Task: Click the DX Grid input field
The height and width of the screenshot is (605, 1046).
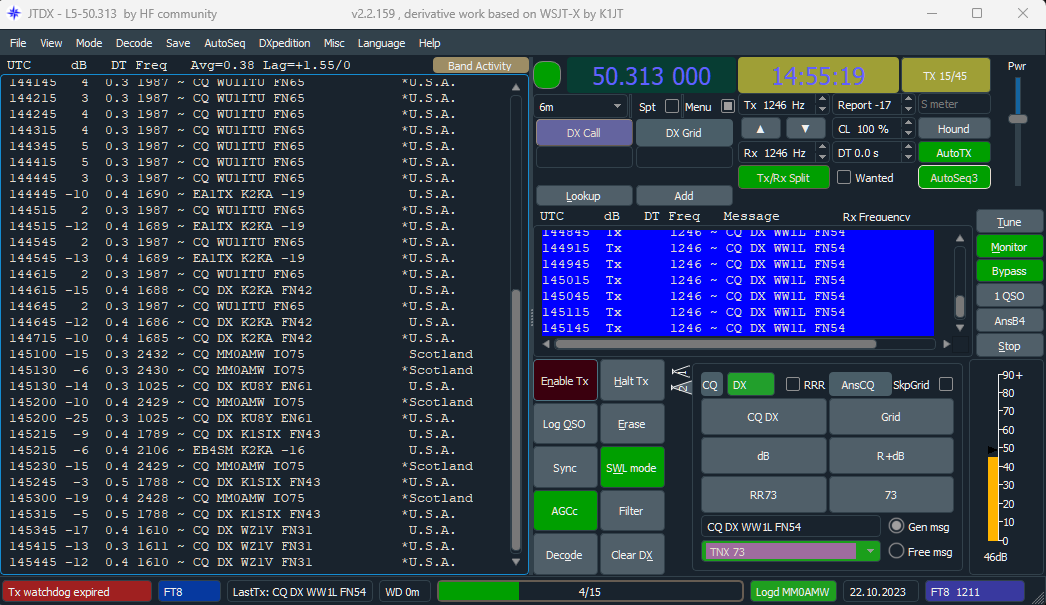Action: 684,158
